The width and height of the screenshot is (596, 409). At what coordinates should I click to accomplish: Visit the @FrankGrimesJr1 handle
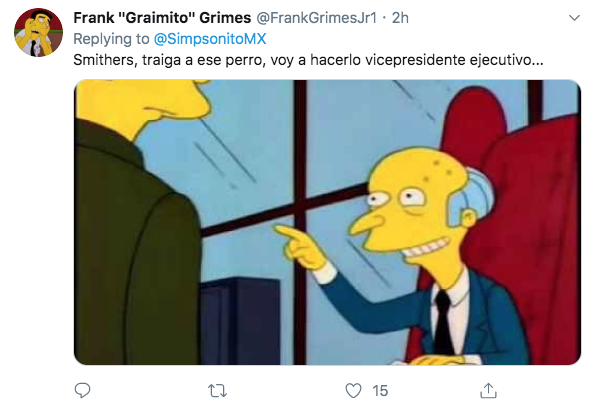click(317, 18)
